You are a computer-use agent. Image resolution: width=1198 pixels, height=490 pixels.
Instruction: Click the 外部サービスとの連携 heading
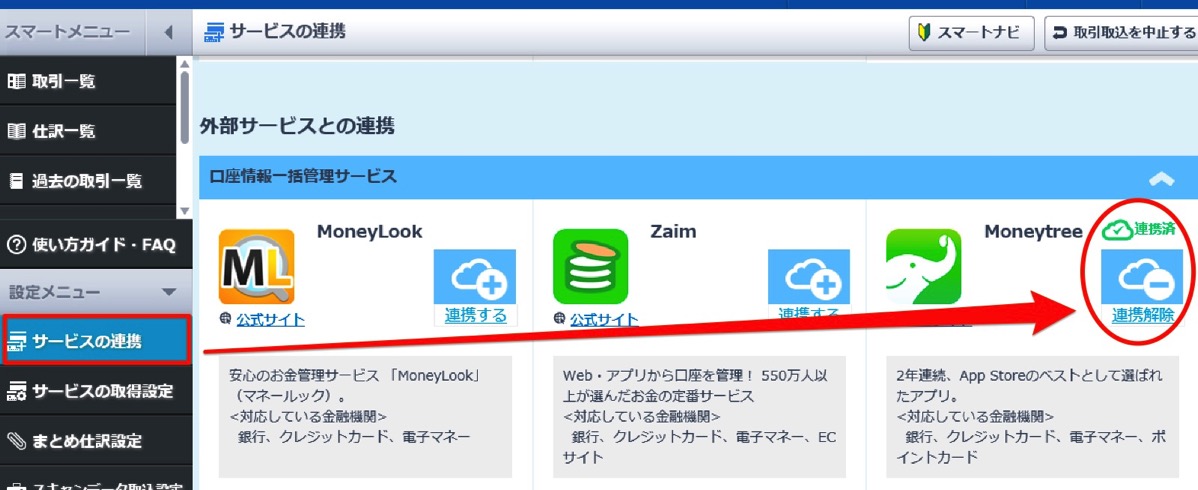[297, 126]
